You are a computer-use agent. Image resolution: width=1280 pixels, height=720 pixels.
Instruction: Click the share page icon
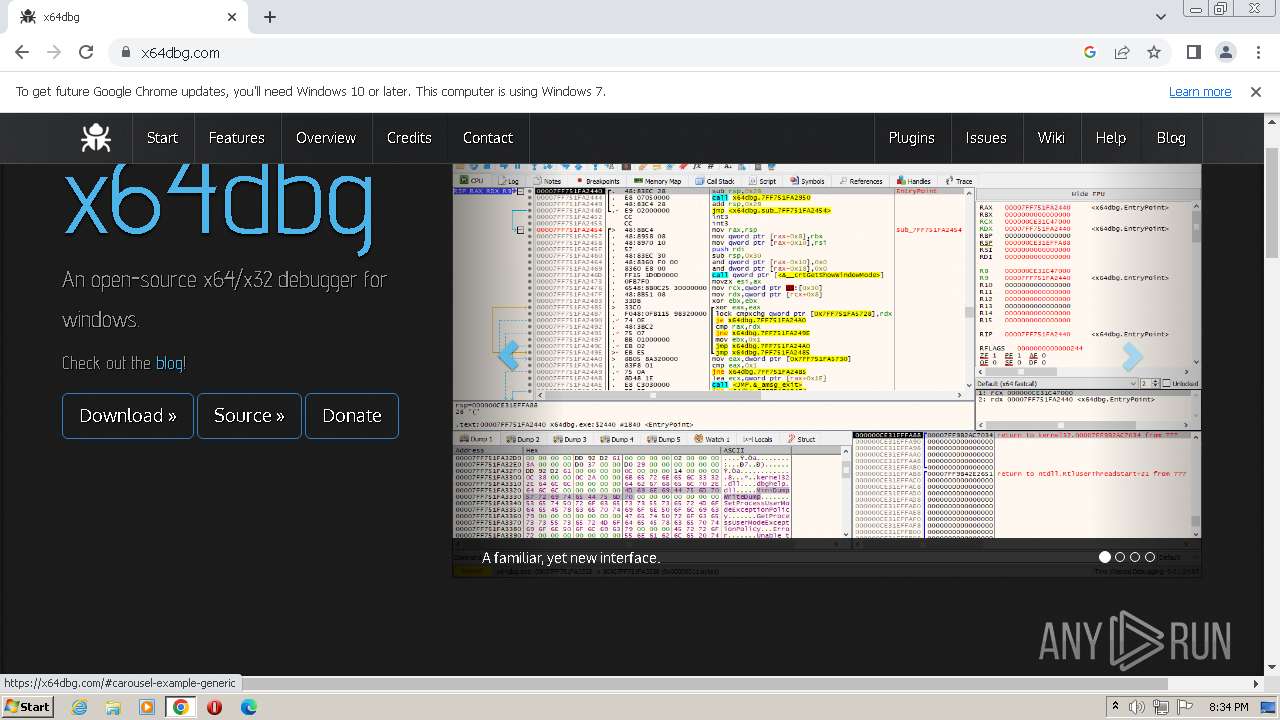click(1122, 52)
